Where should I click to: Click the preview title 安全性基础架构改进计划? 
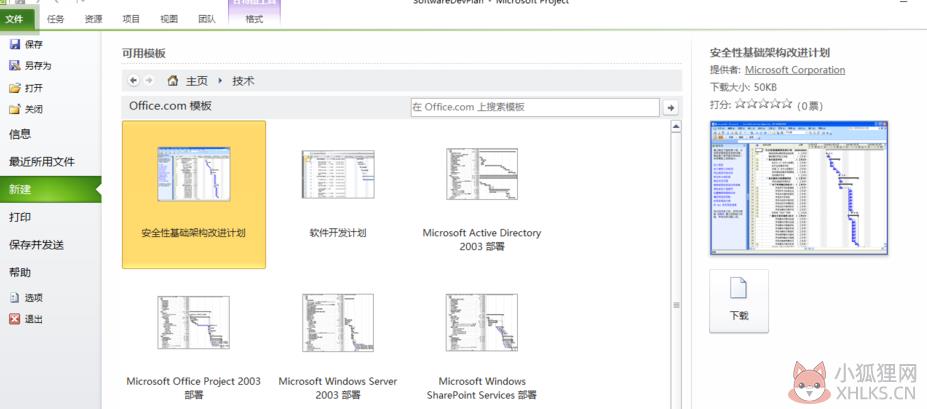coord(770,52)
